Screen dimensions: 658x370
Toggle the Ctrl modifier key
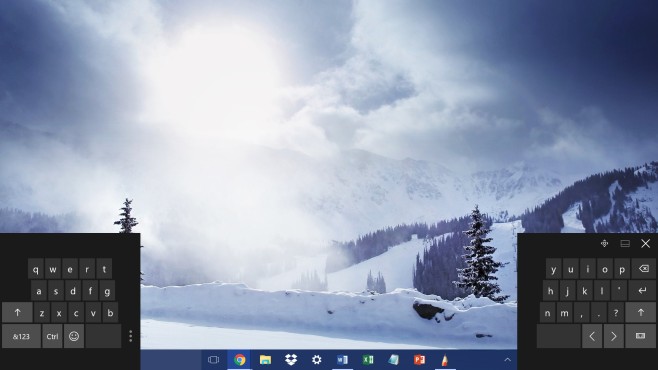pos(52,336)
